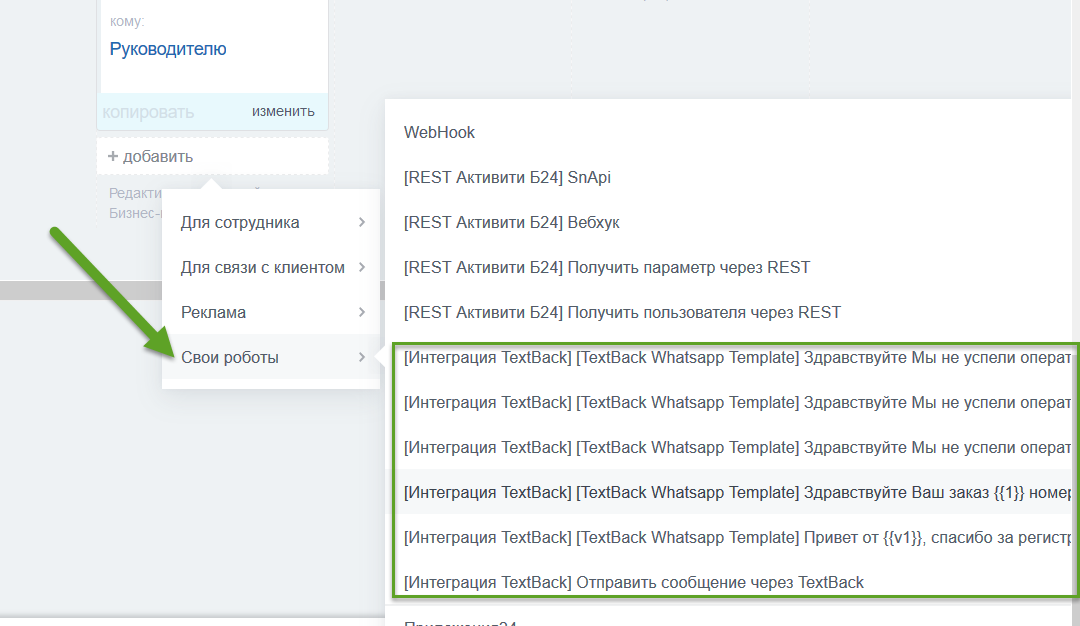Screen dimensions: 1080x626
Task: Click the '+ добавить' robot button
Action: (x=212, y=156)
